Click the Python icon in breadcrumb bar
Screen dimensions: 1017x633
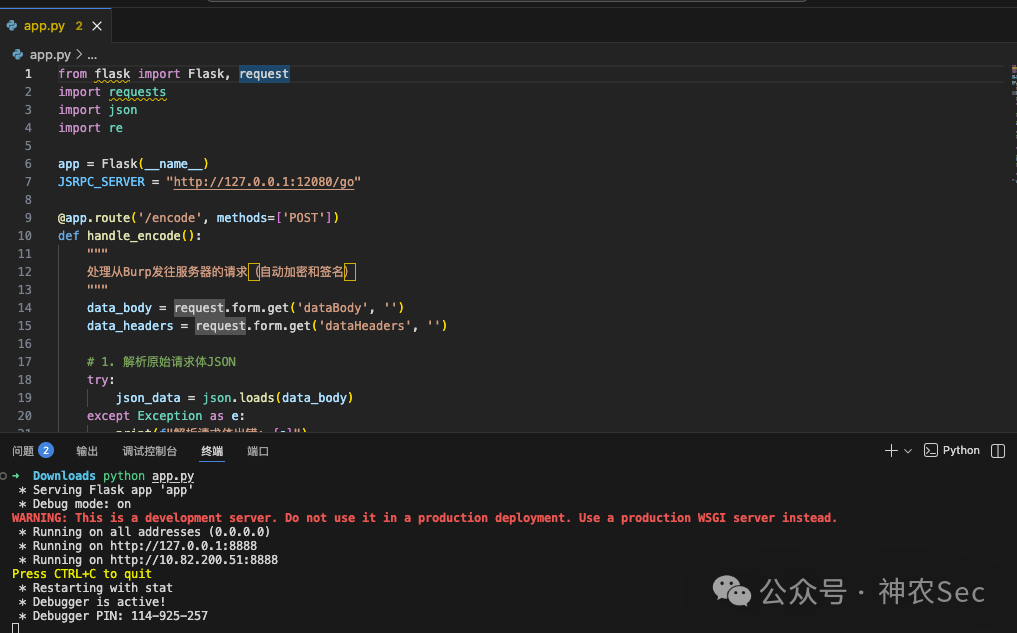pyautogui.click(x=18, y=54)
